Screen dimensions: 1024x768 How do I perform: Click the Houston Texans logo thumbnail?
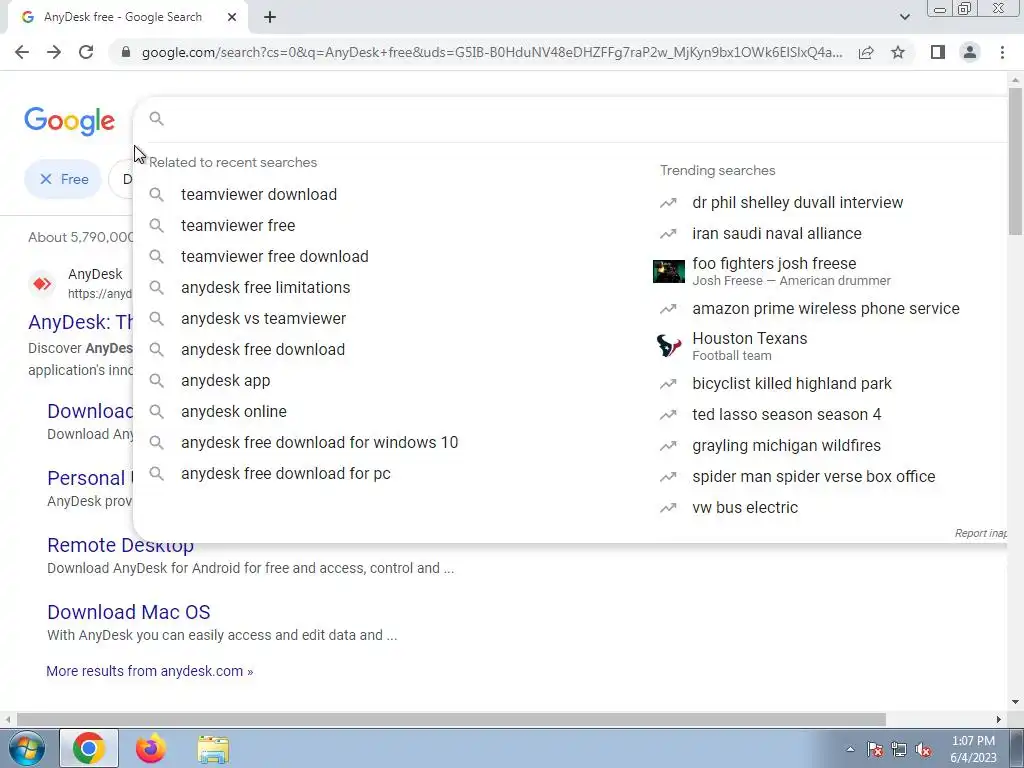coord(669,345)
